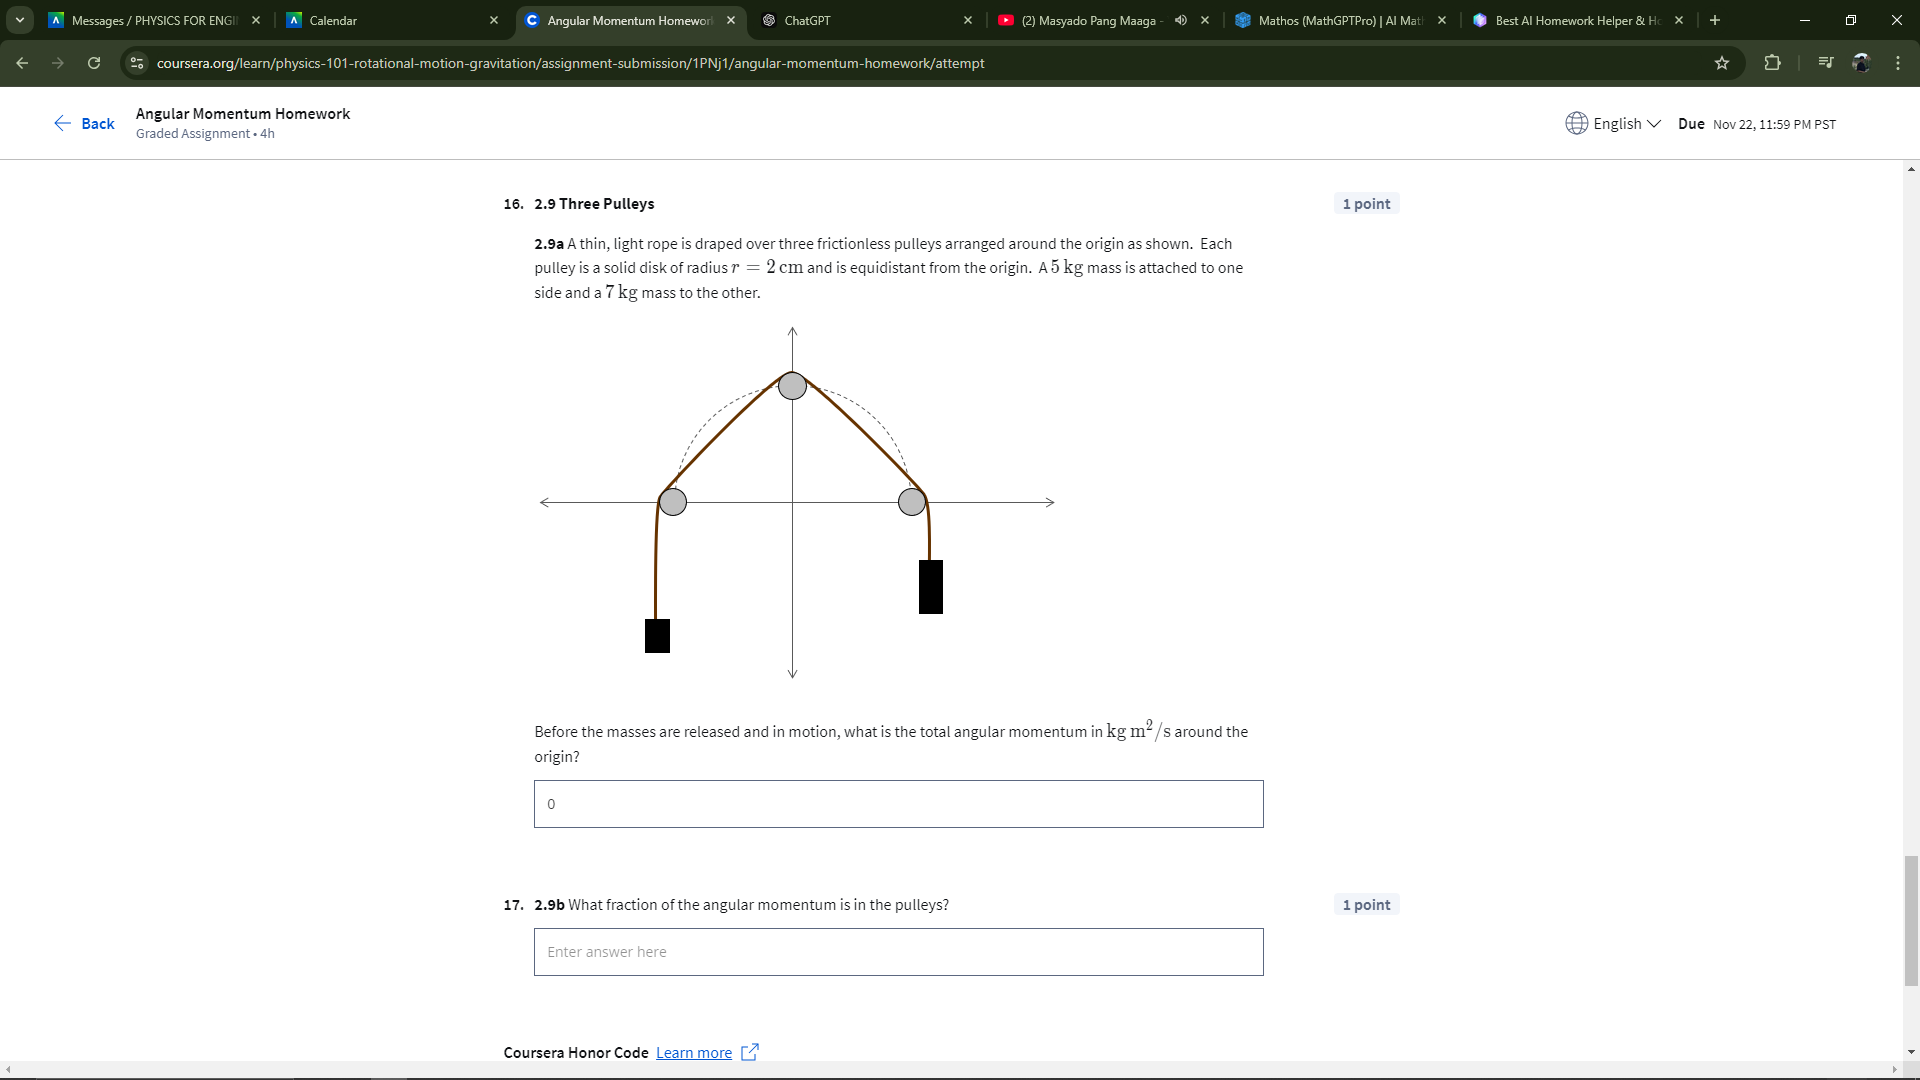Mute the YouTube tab audio icon
This screenshot has height=1080, width=1920.
[x=1181, y=20]
